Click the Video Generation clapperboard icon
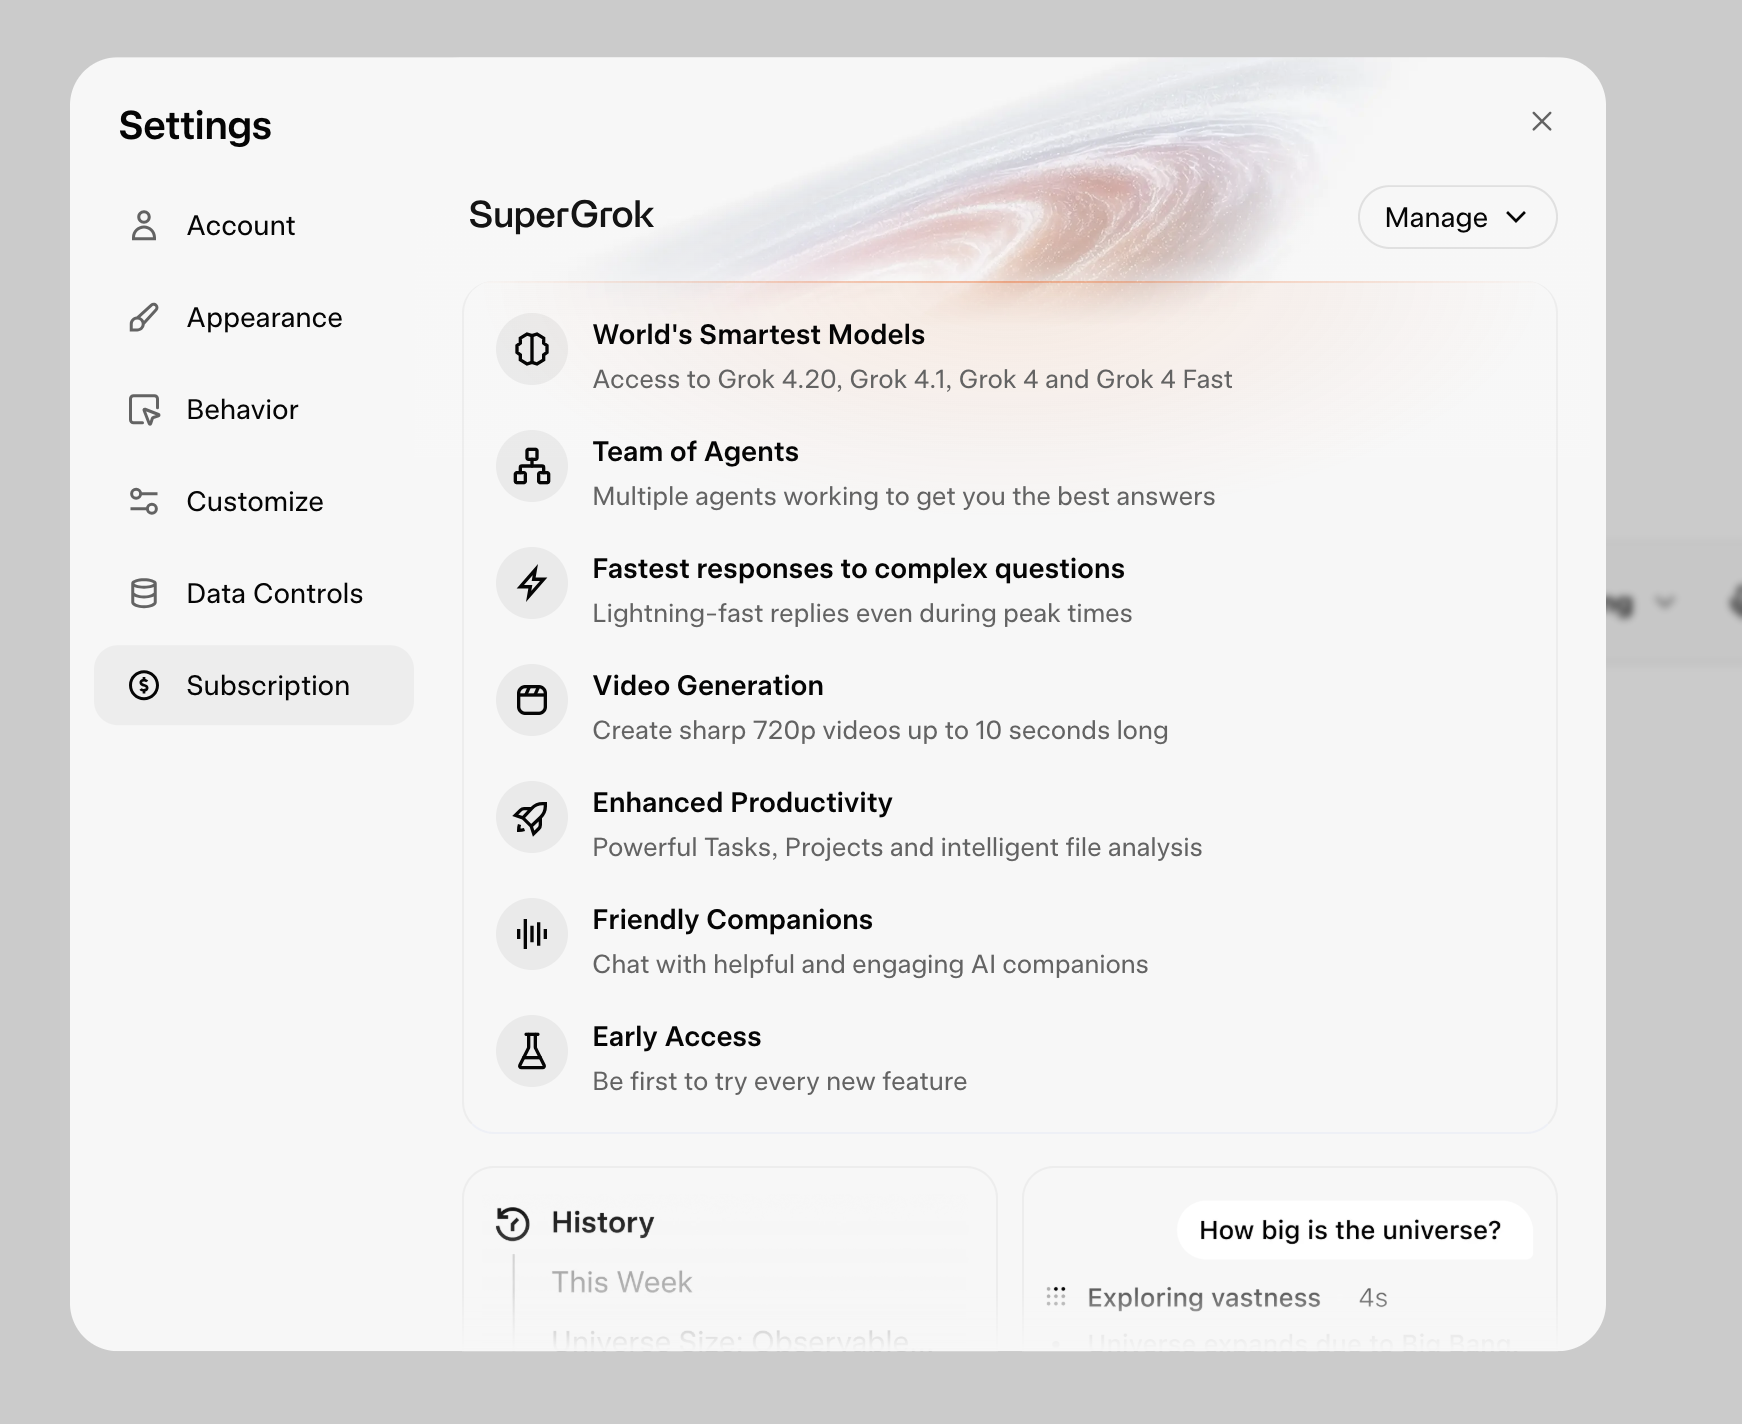This screenshot has height=1424, width=1742. 532,700
